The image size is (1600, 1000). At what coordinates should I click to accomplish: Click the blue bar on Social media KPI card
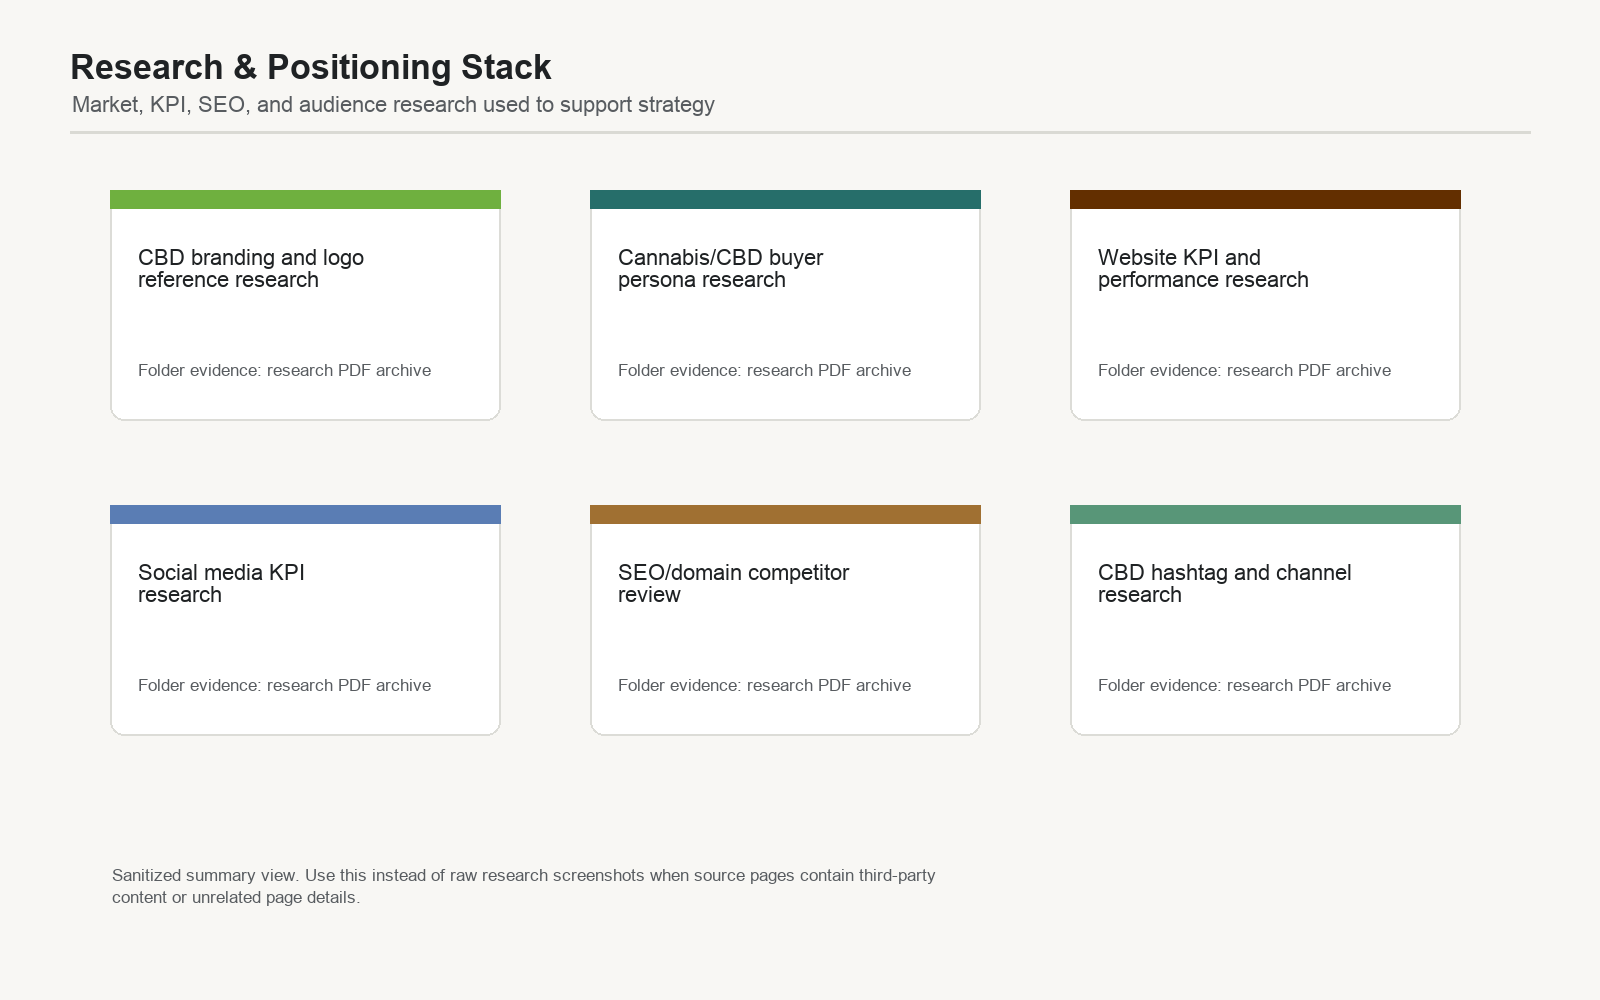point(305,514)
